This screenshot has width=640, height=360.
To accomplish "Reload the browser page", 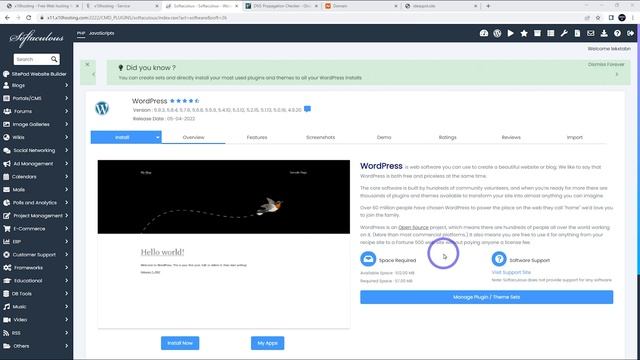I will (x=29, y=18).
